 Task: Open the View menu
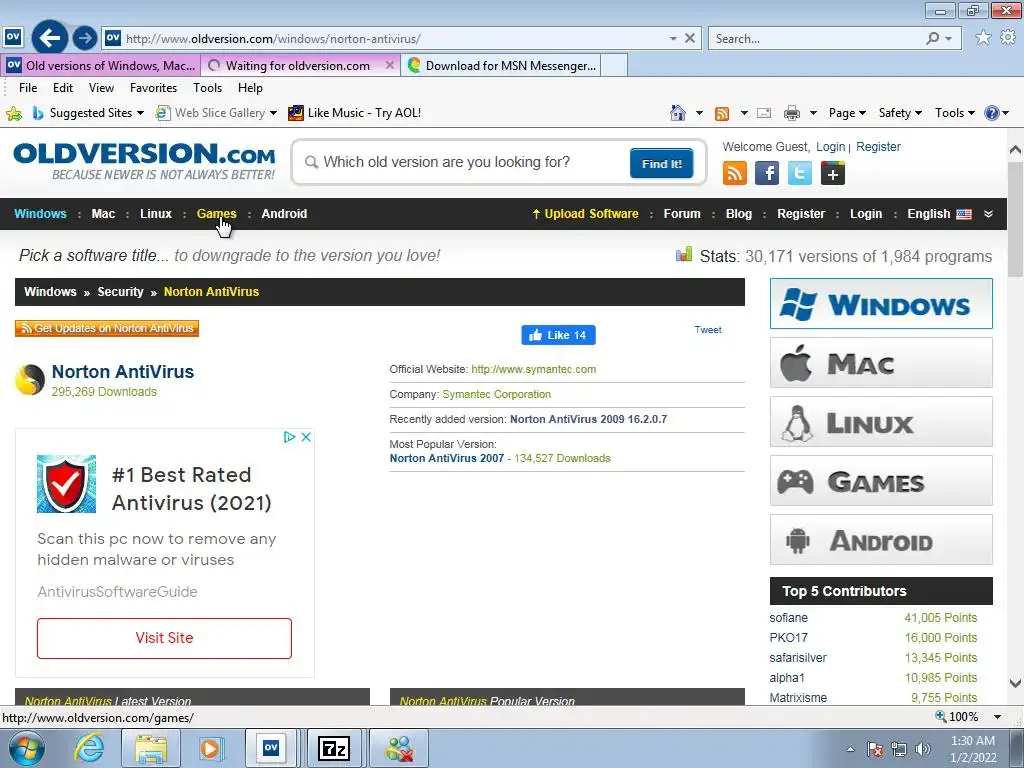(101, 88)
